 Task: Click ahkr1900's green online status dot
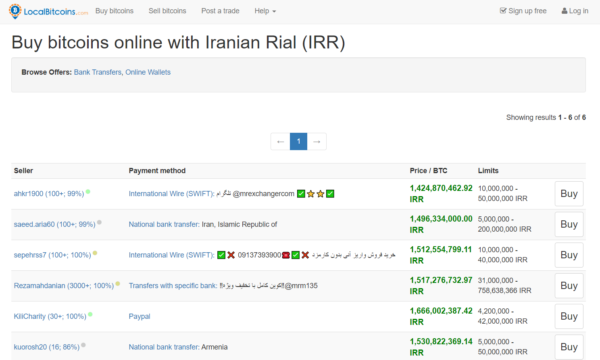coord(88,192)
